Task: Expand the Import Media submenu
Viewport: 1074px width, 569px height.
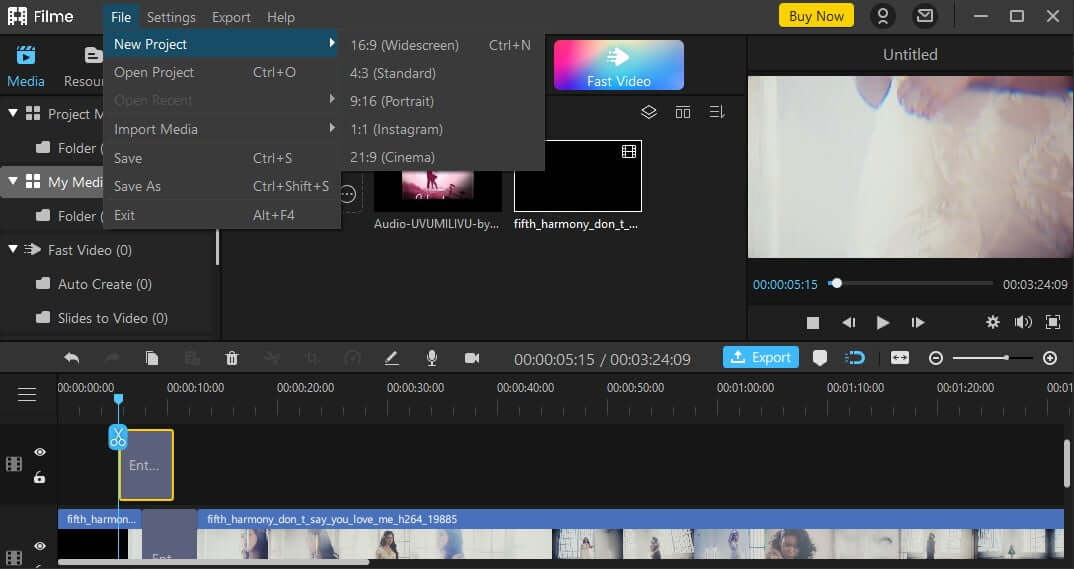Action: pos(221,129)
